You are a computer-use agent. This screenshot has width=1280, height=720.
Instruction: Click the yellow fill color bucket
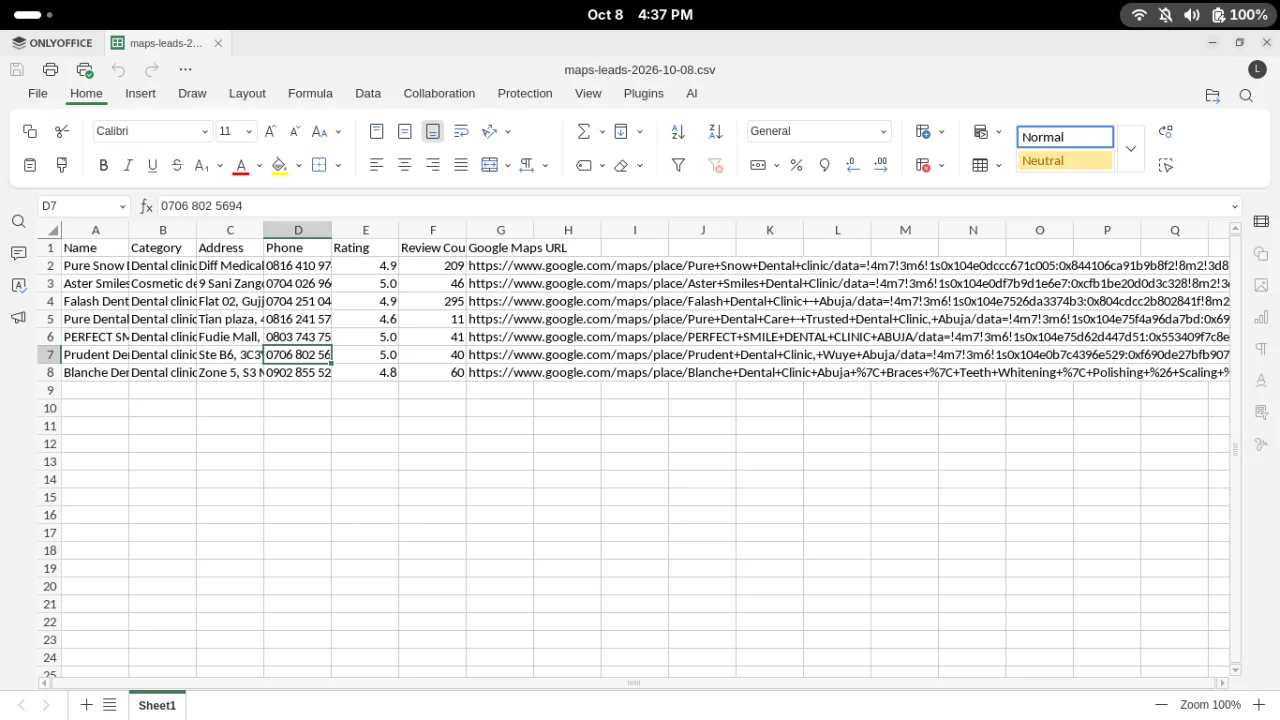click(279, 165)
